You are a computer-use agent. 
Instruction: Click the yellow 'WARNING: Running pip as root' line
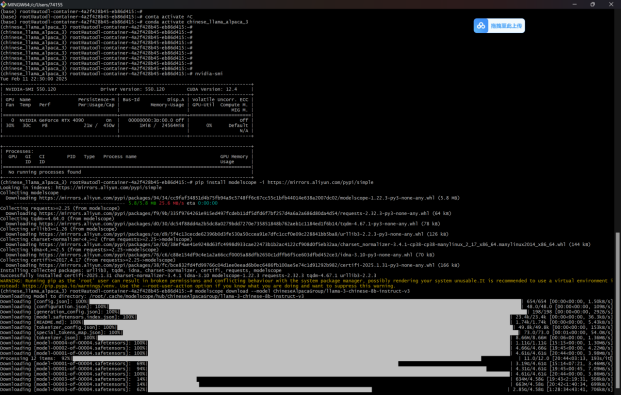coord(306,281)
